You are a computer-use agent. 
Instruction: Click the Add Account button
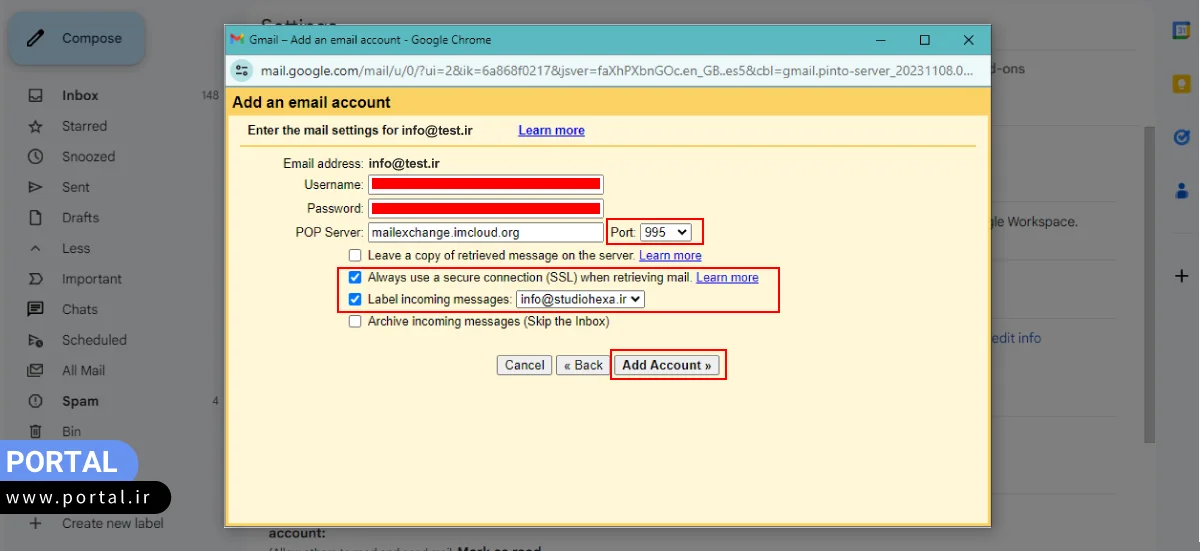pyautogui.click(x=666, y=365)
